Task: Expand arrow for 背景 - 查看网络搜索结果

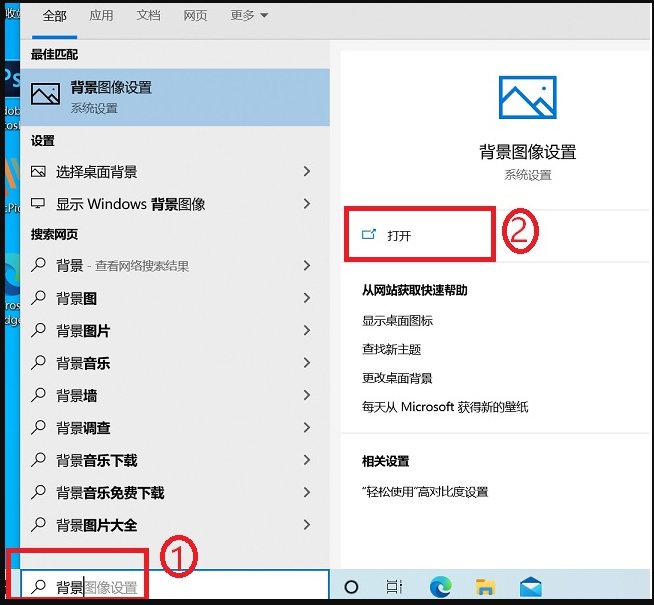Action: coord(307,265)
